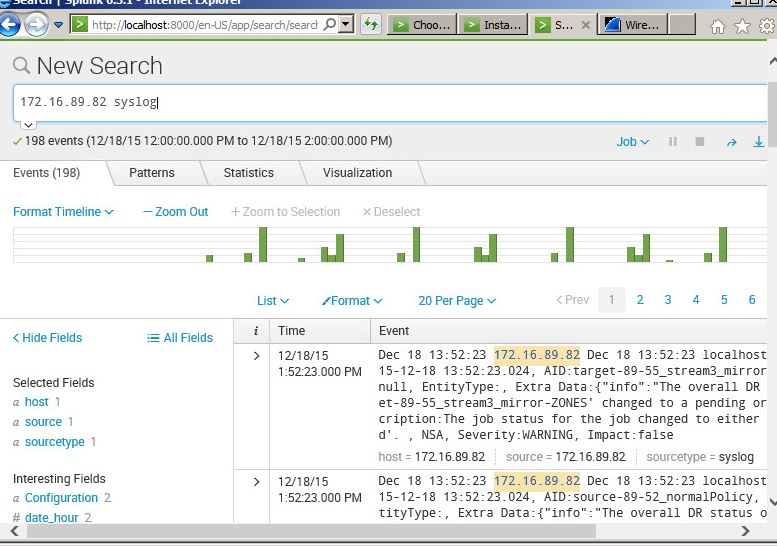This screenshot has height=546, width=777.
Task: Click the i info column header
Action: (256, 331)
